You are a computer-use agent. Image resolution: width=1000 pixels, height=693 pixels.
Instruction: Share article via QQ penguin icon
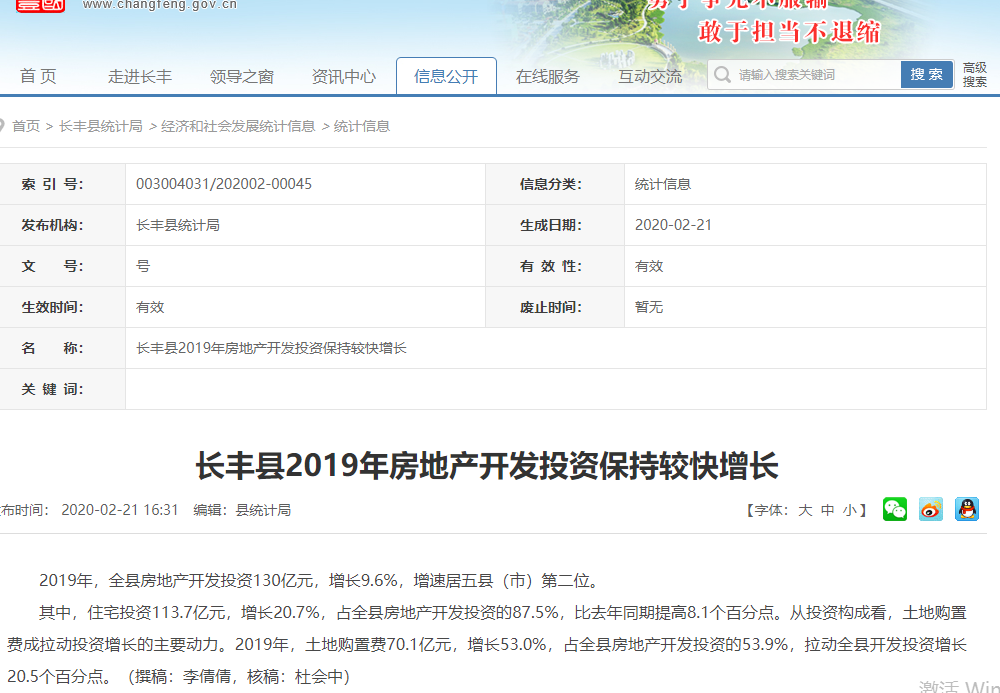tap(967, 509)
